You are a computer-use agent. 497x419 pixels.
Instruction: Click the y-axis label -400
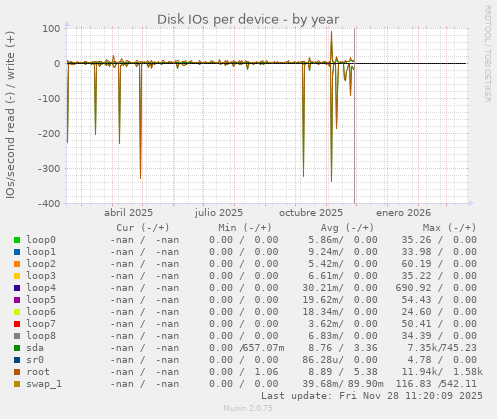[x=49, y=203]
